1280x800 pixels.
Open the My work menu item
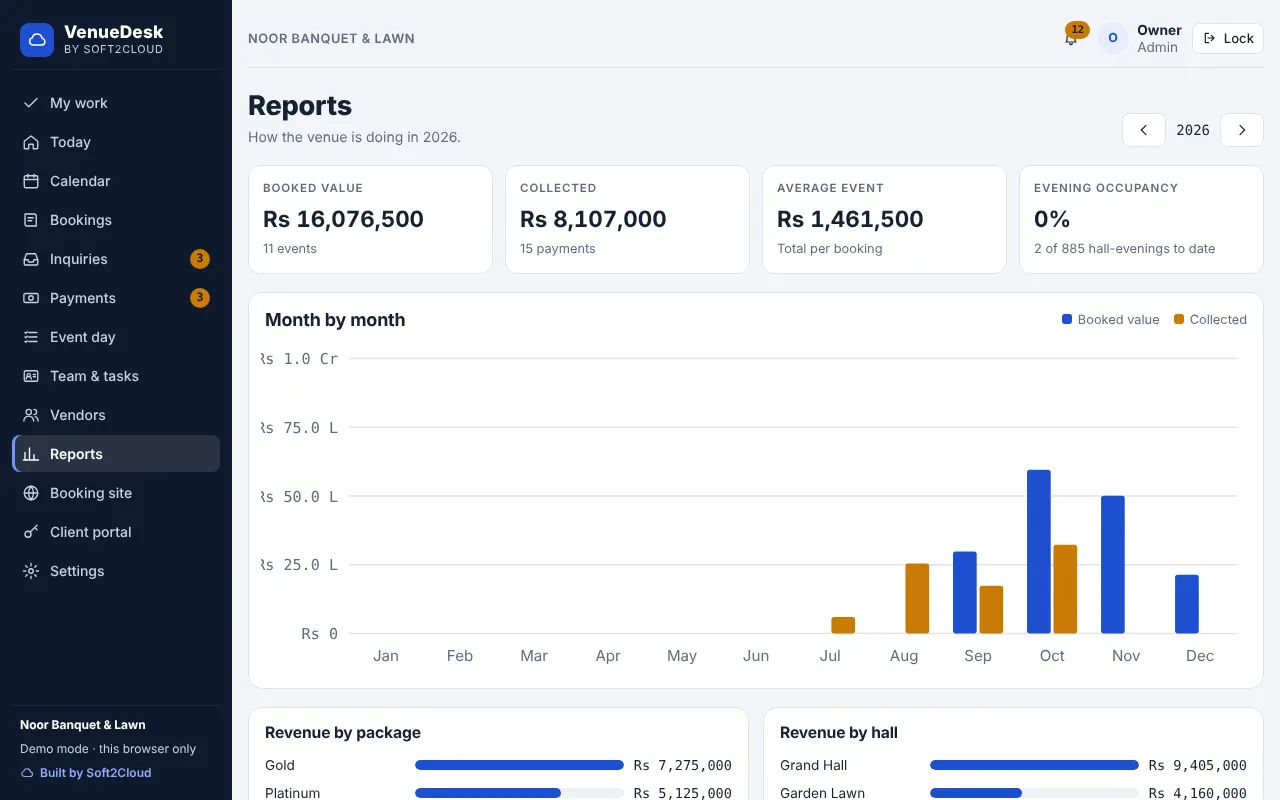point(116,103)
